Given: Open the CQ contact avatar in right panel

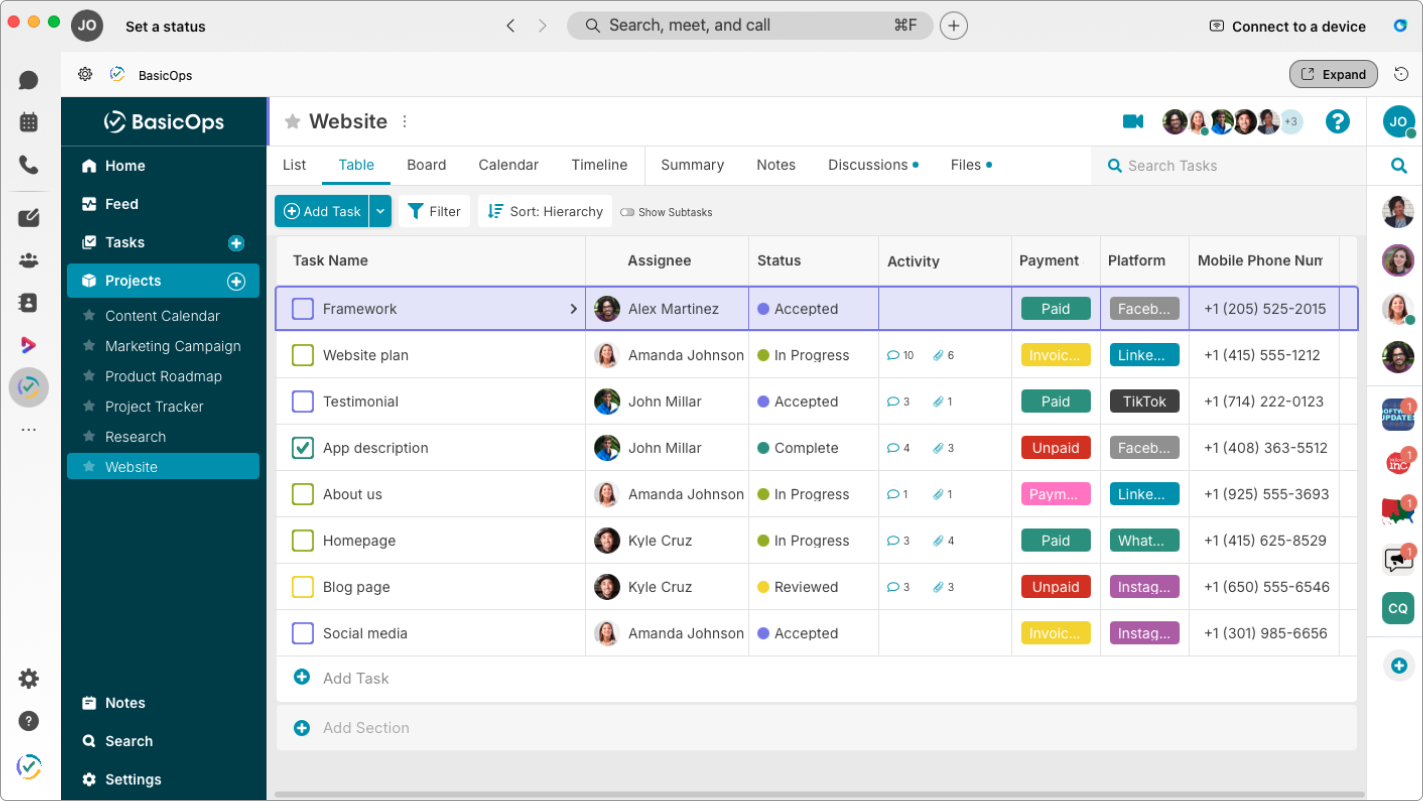Looking at the screenshot, I should click(x=1398, y=608).
